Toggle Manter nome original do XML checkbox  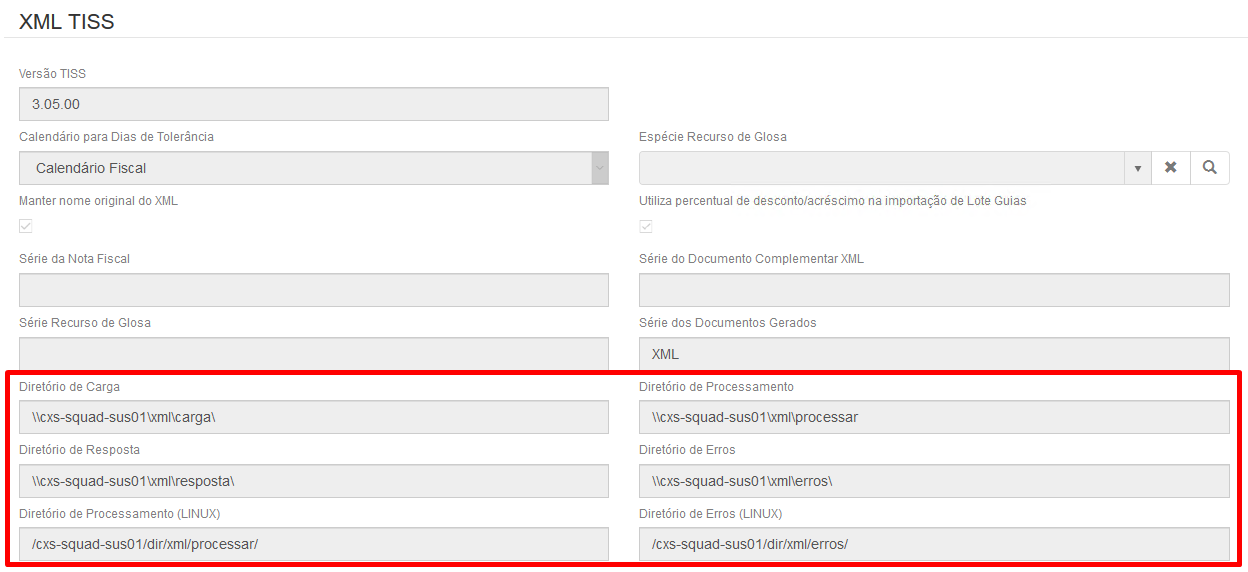tap(26, 226)
